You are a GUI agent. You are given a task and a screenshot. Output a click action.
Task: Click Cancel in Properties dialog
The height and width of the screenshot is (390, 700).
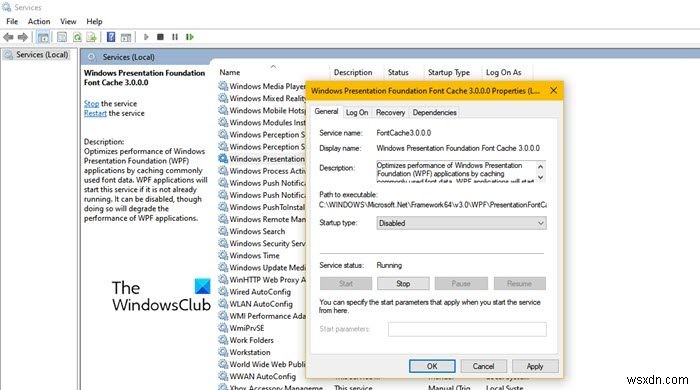click(483, 366)
